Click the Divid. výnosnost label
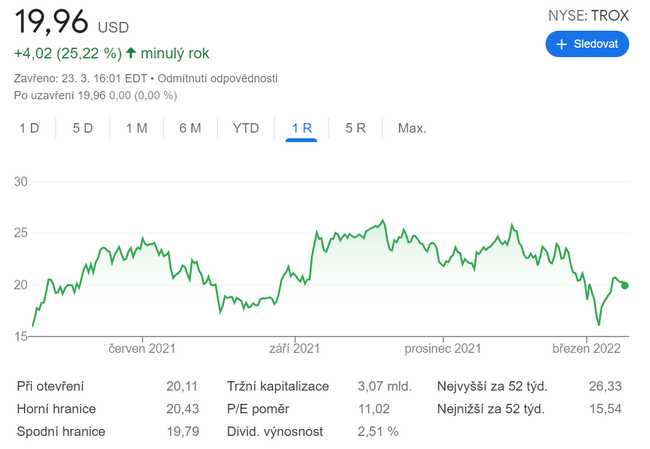This screenshot has width=650, height=449. point(276,431)
